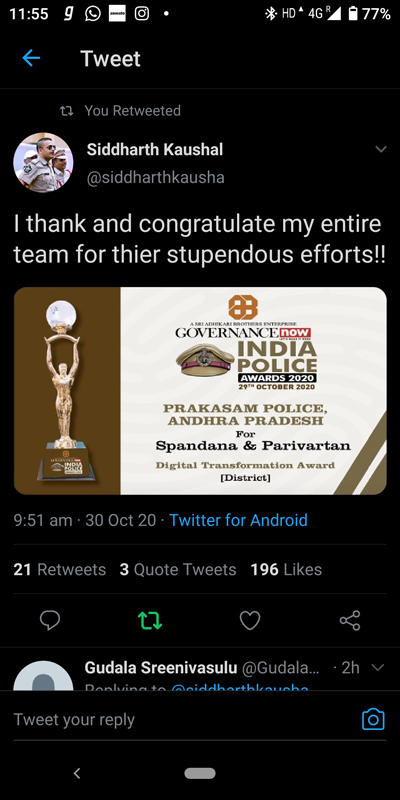Undo retweet using green retweet icon
400x800 pixels.
click(150, 620)
